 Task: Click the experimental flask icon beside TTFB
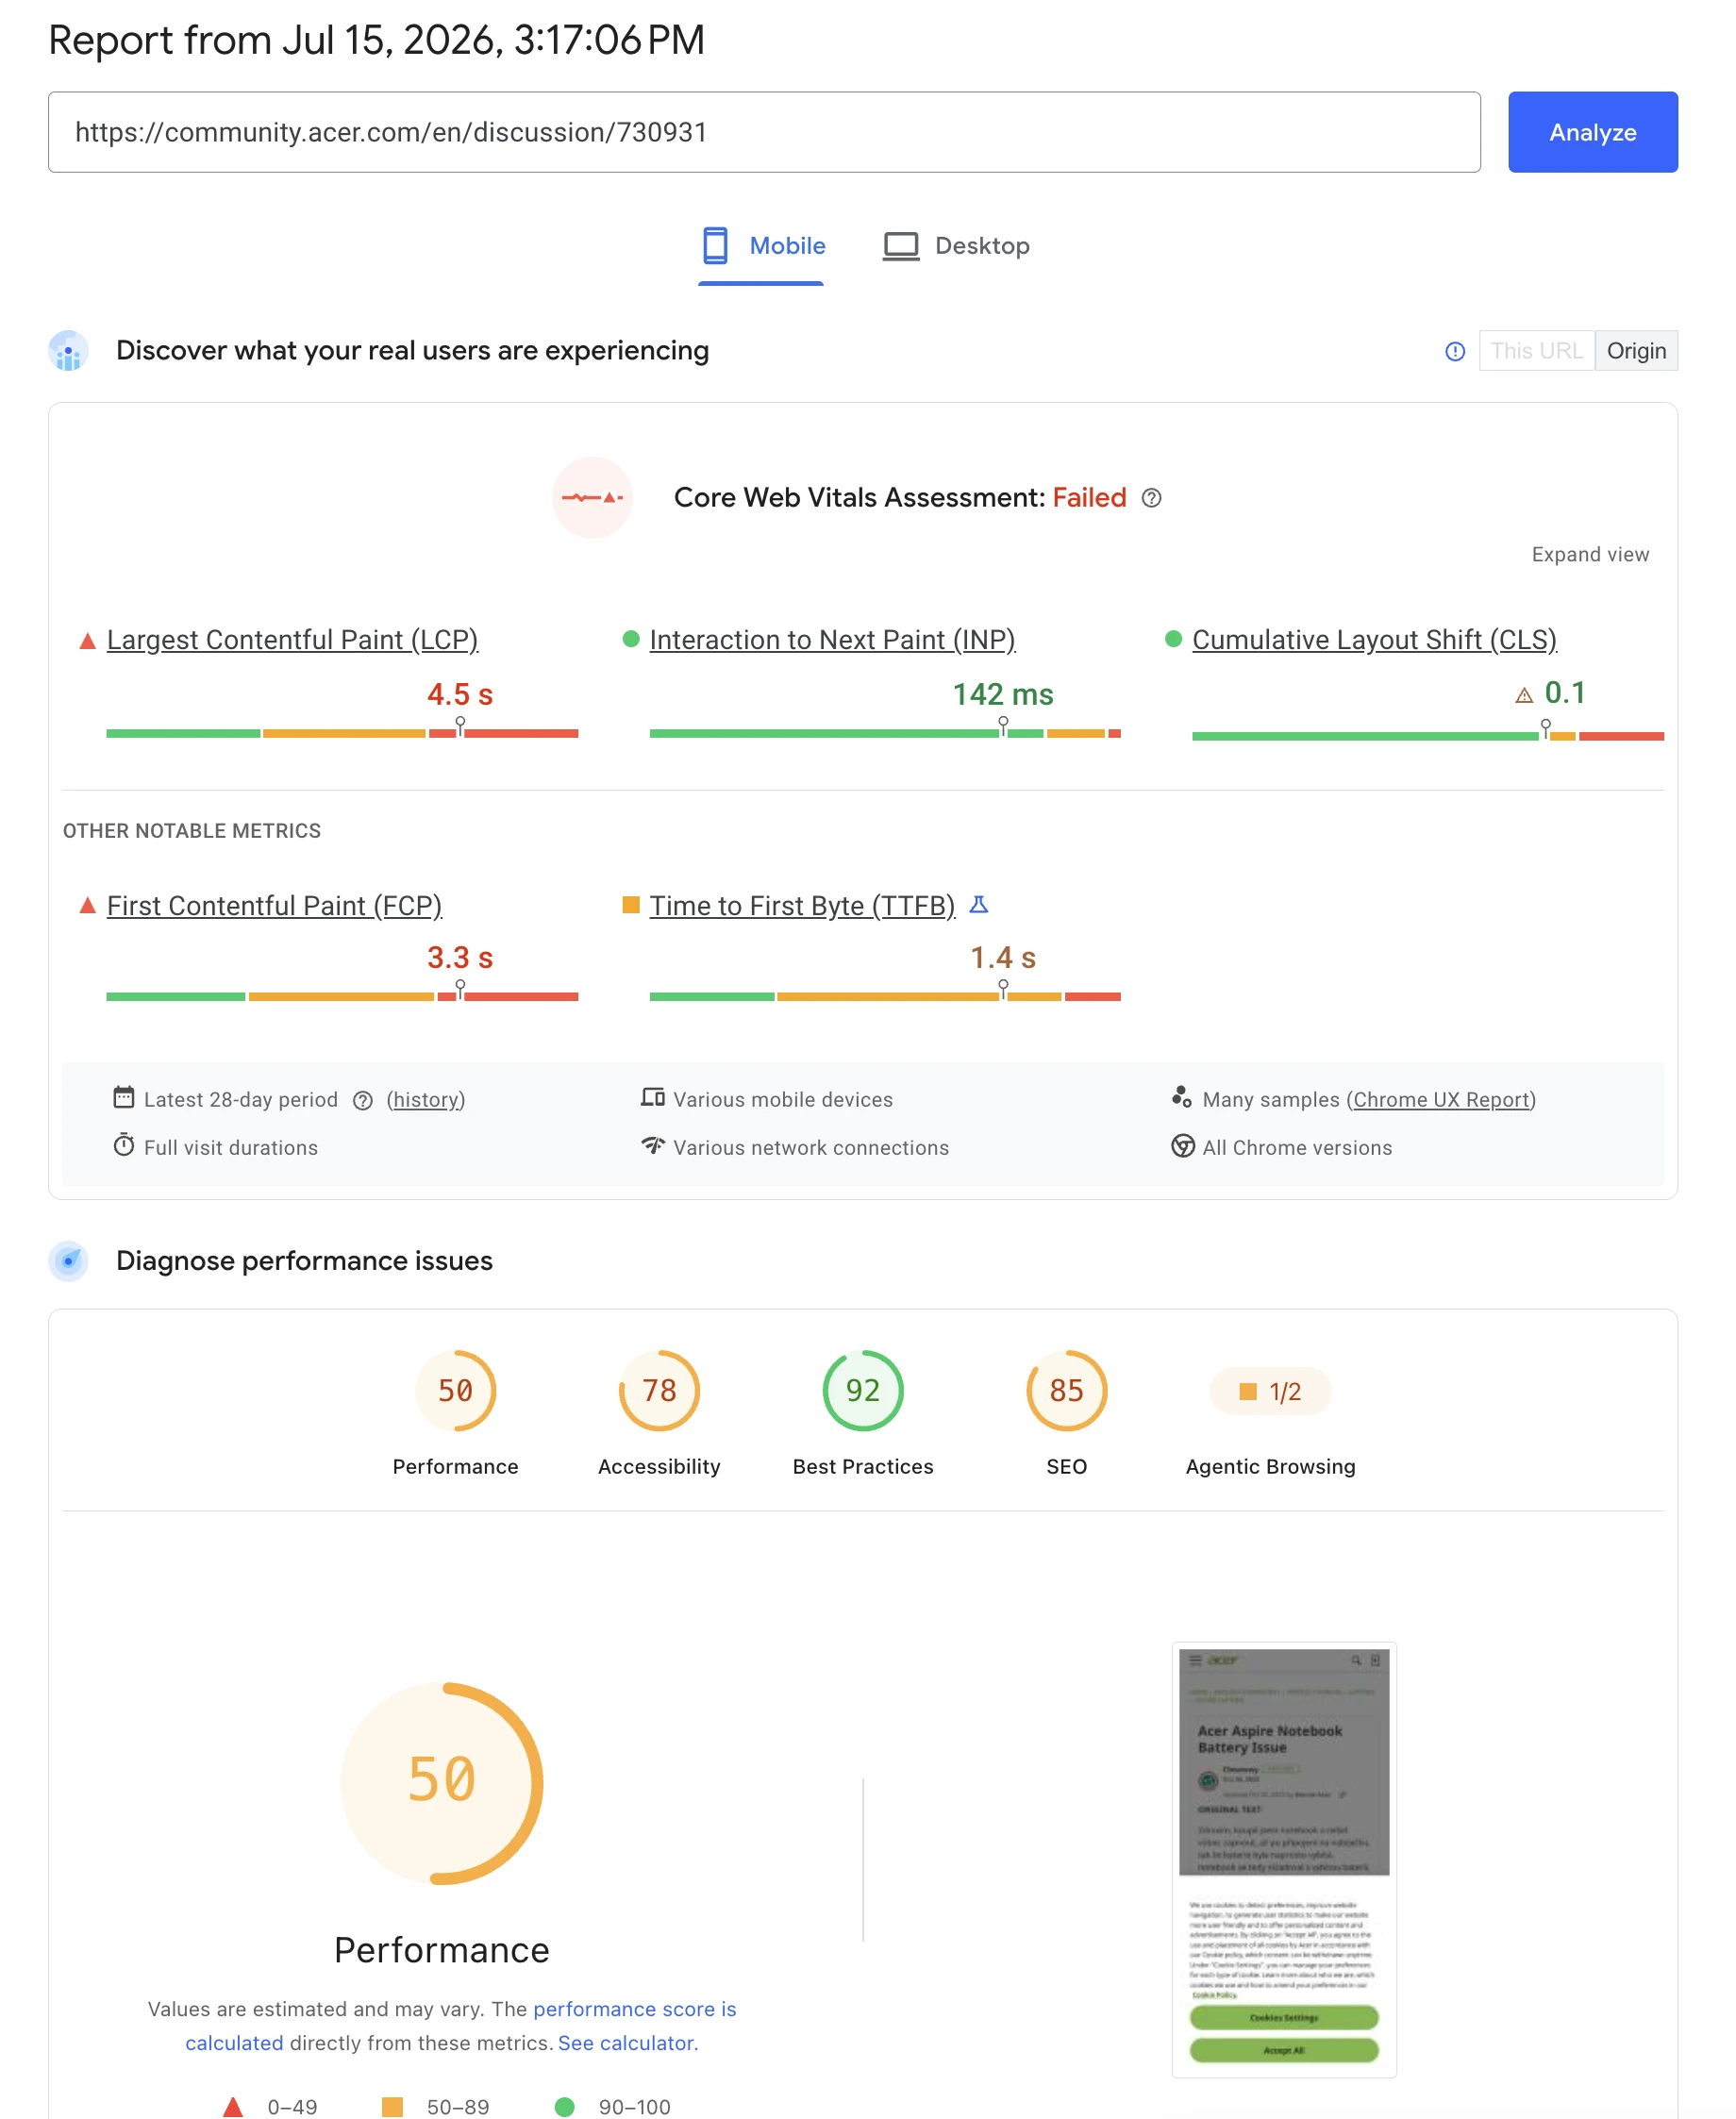point(978,904)
